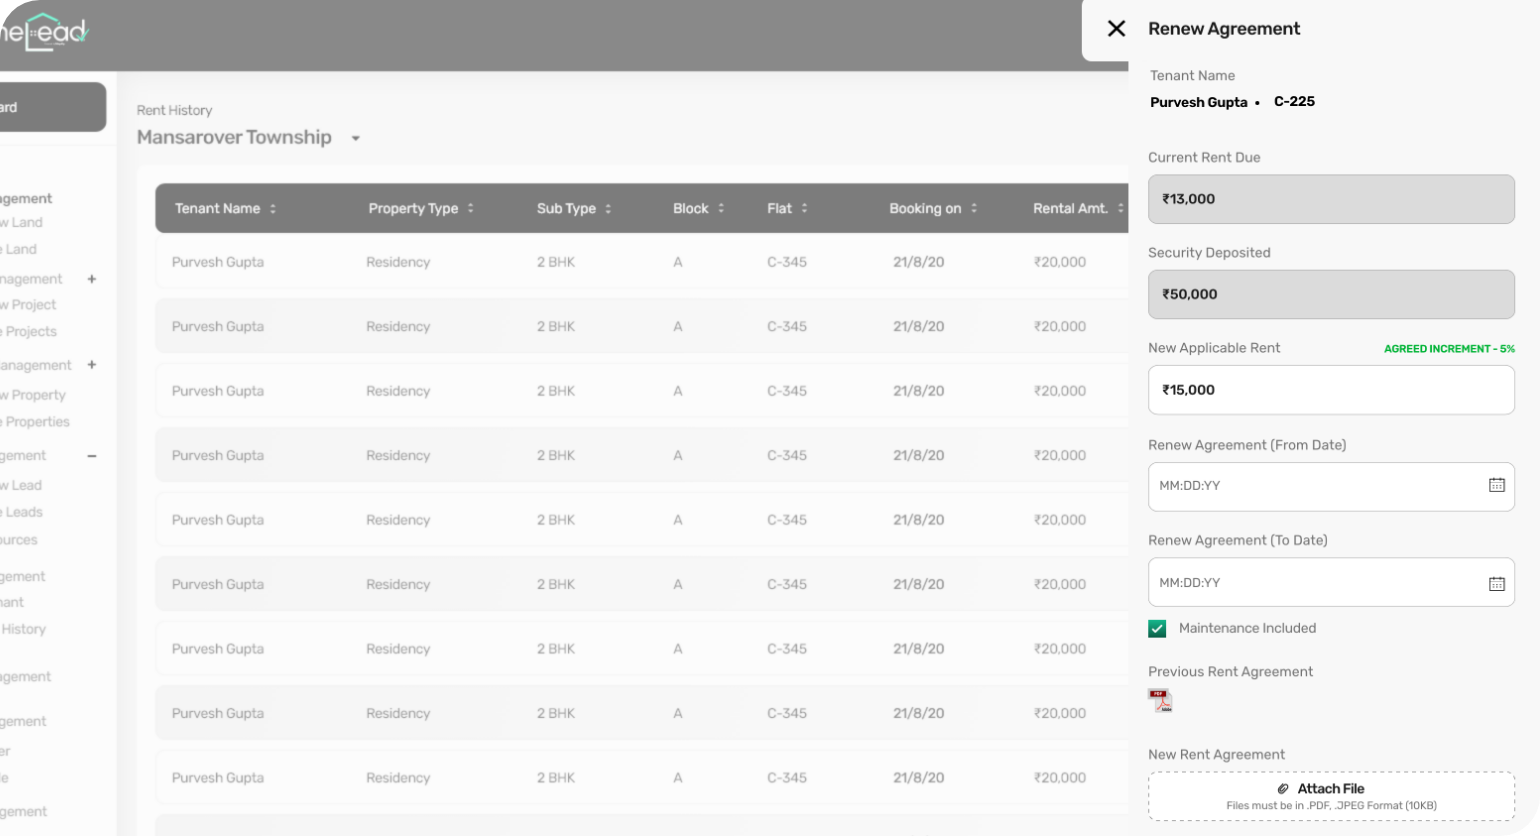This screenshot has height=836, width=1540.
Task: Open the Leads sidebar item
Action: pos(22,512)
